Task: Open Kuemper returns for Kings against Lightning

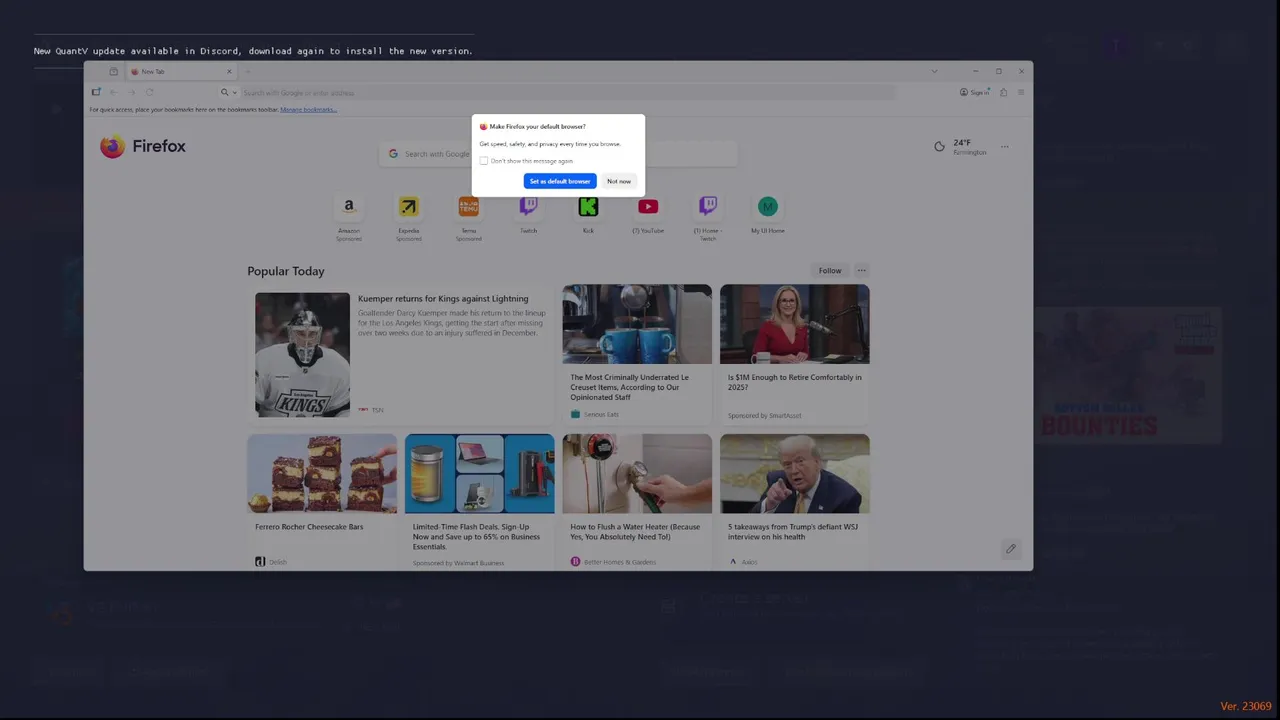Action: coord(443,298)
